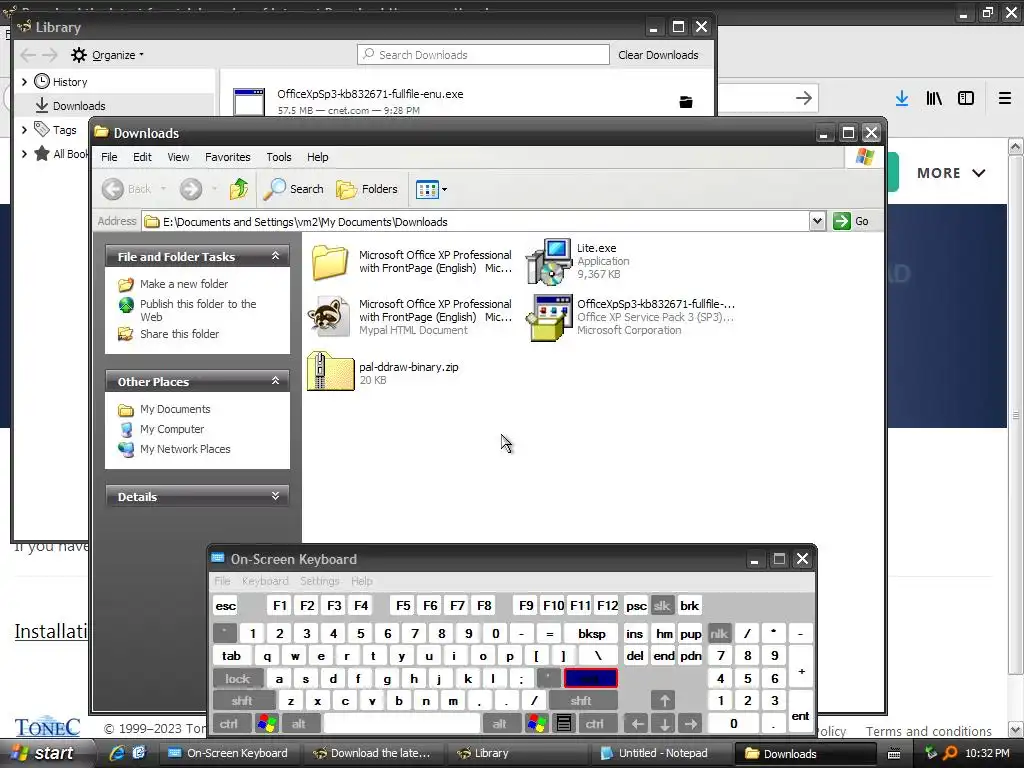Click the address bar path field
Image resolution: width=1024 pixels, height=768 pixels.
click(x=475, y=221)
